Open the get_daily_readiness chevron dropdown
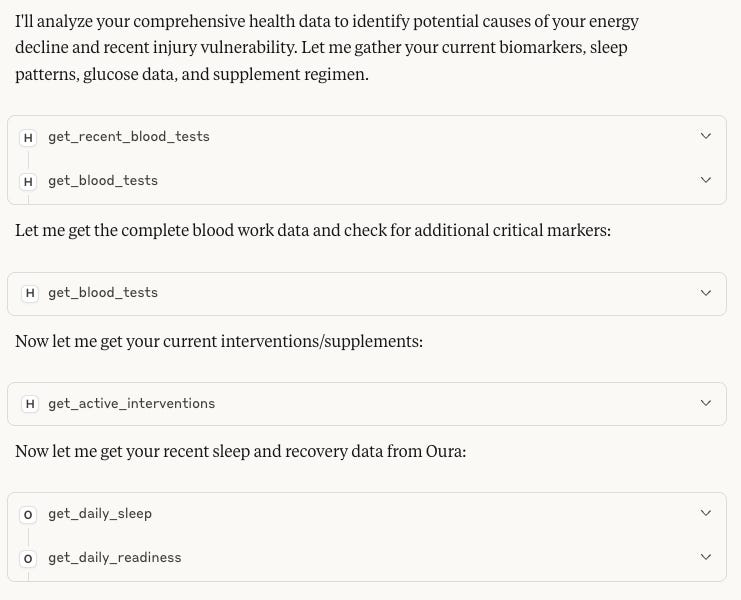 tap(706, 557)
